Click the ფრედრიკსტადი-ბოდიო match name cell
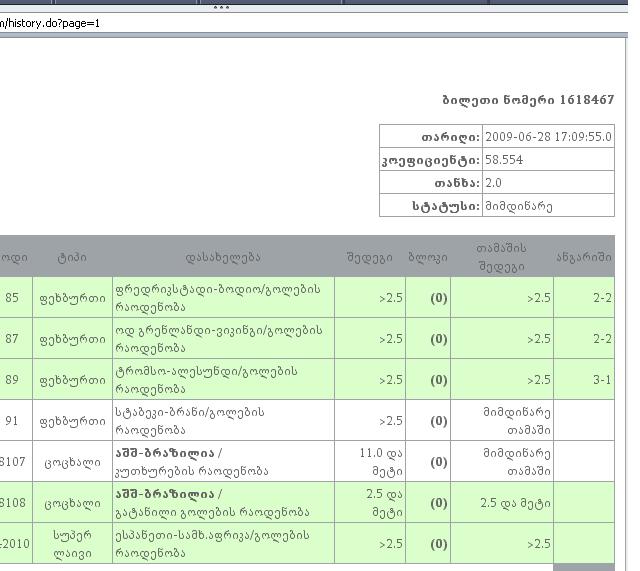Screen dimensions: 640x571 click(223, 298)
